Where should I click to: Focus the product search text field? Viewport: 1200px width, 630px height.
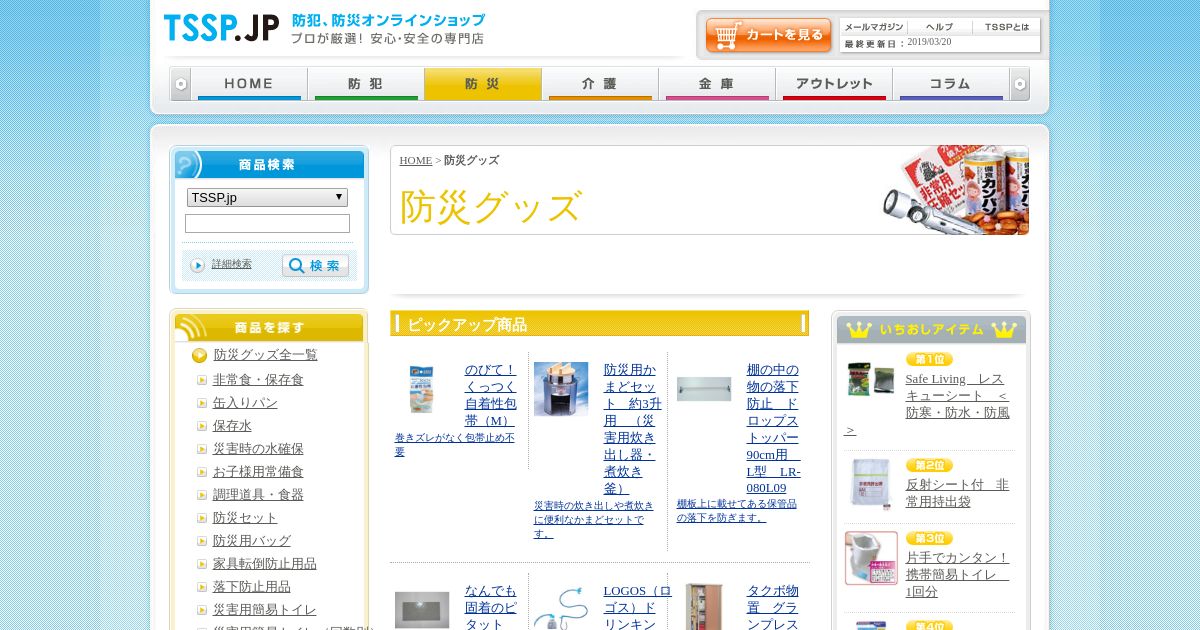(x=267, y=223)
